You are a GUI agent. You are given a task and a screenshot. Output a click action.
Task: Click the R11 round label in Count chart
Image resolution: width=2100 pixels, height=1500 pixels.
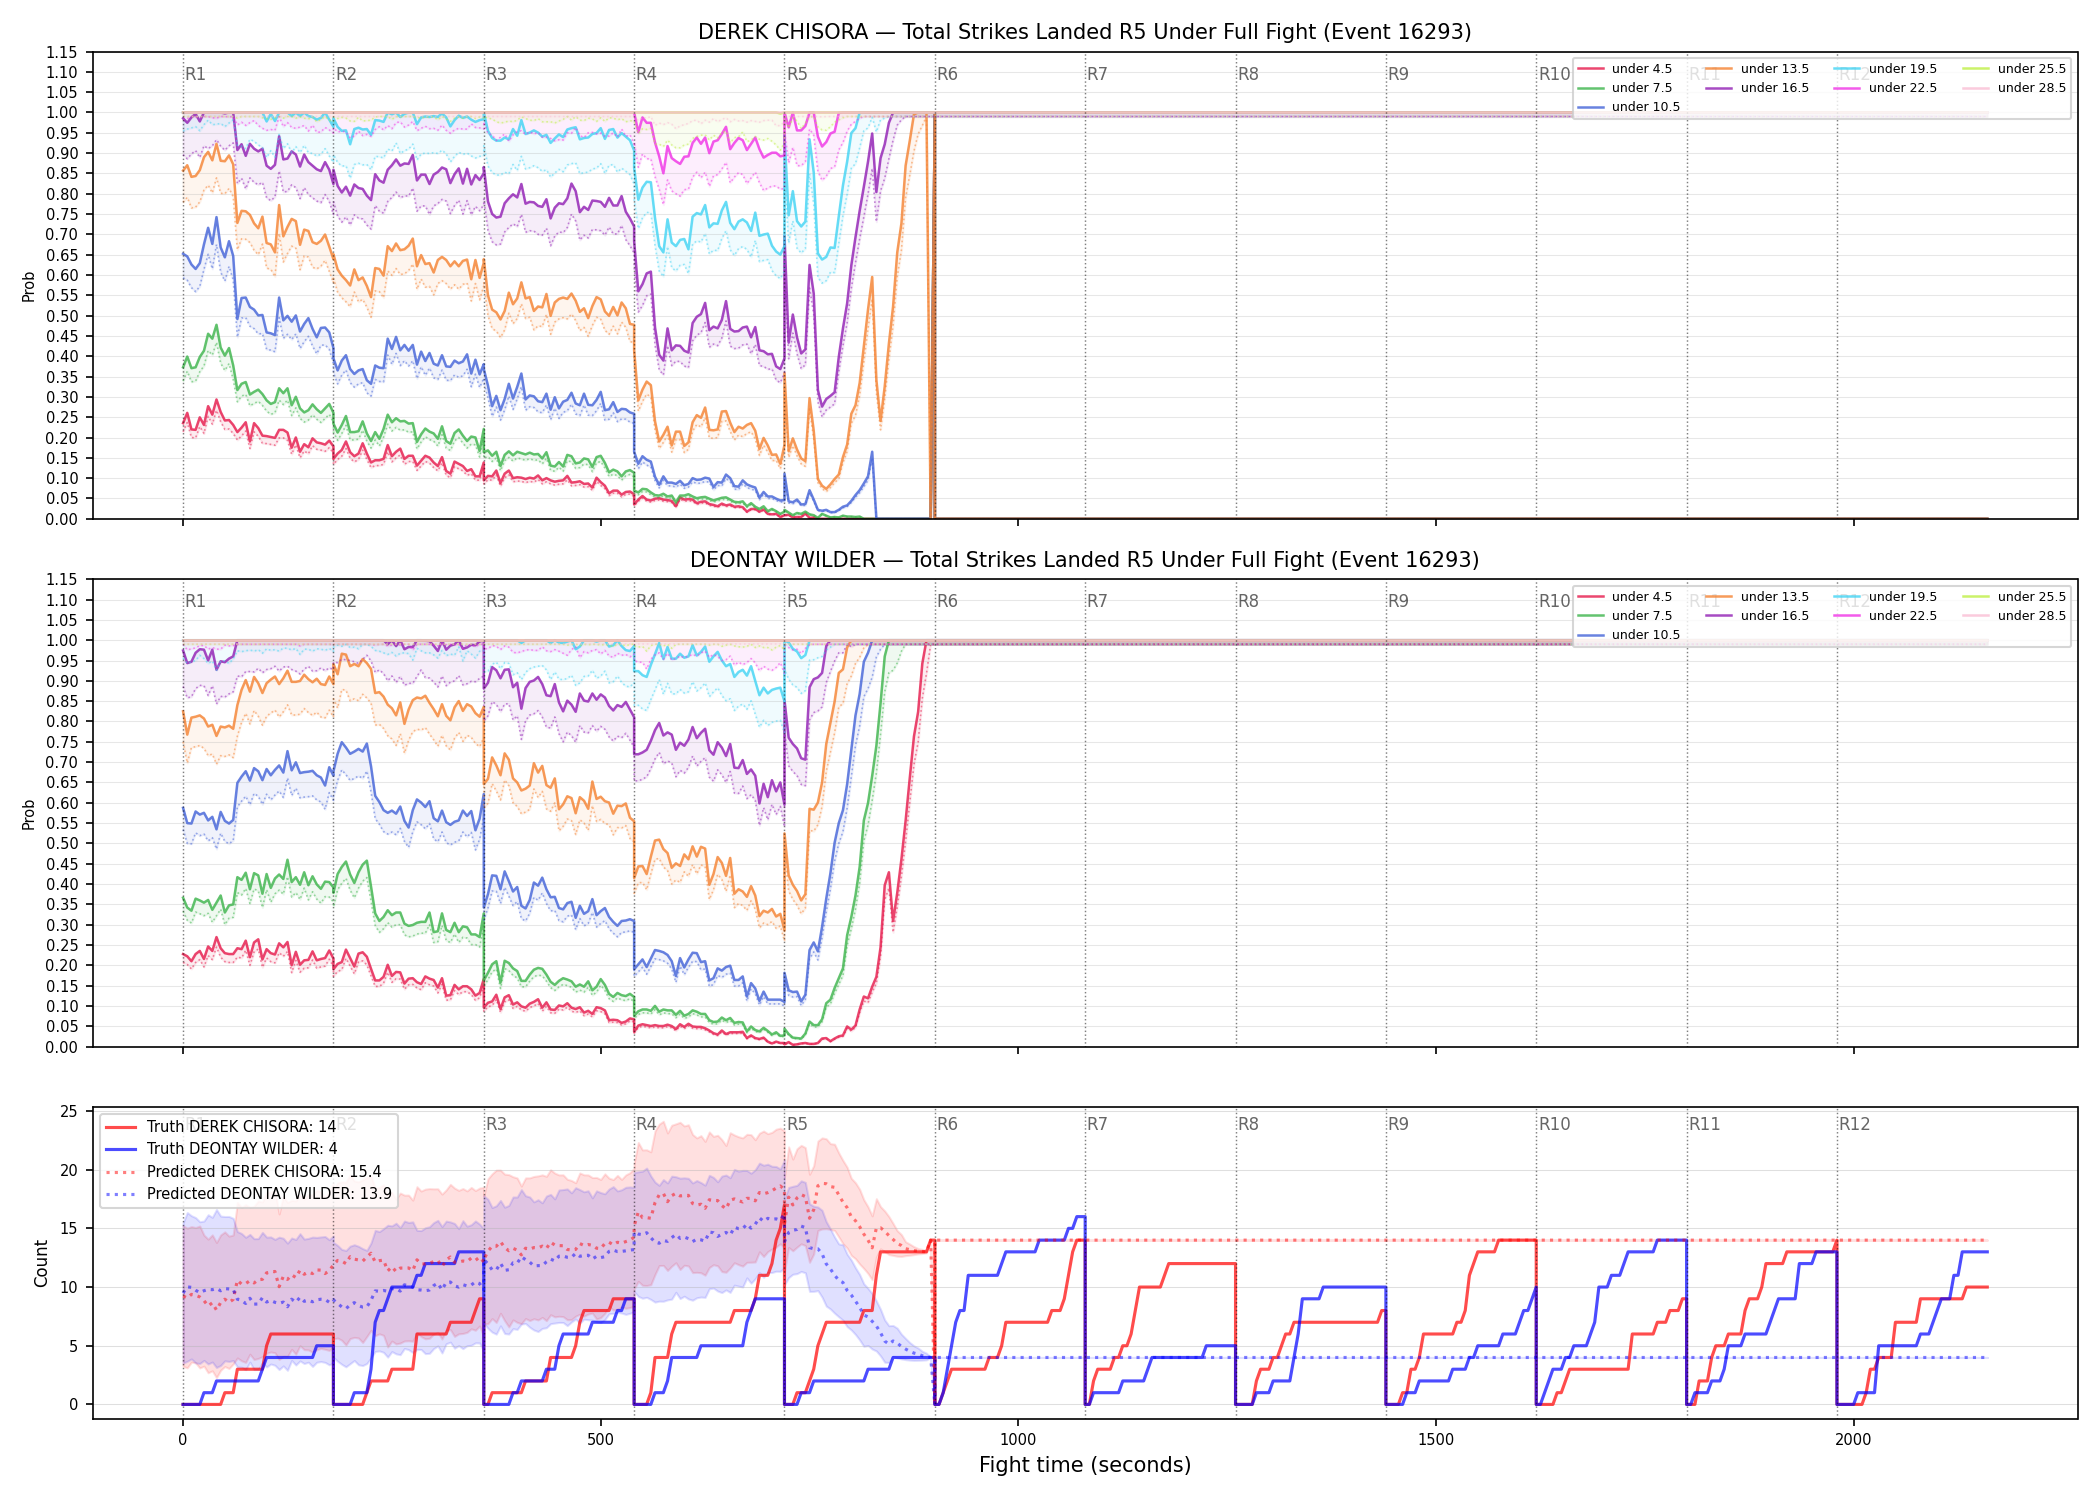pos(1704,1124)
